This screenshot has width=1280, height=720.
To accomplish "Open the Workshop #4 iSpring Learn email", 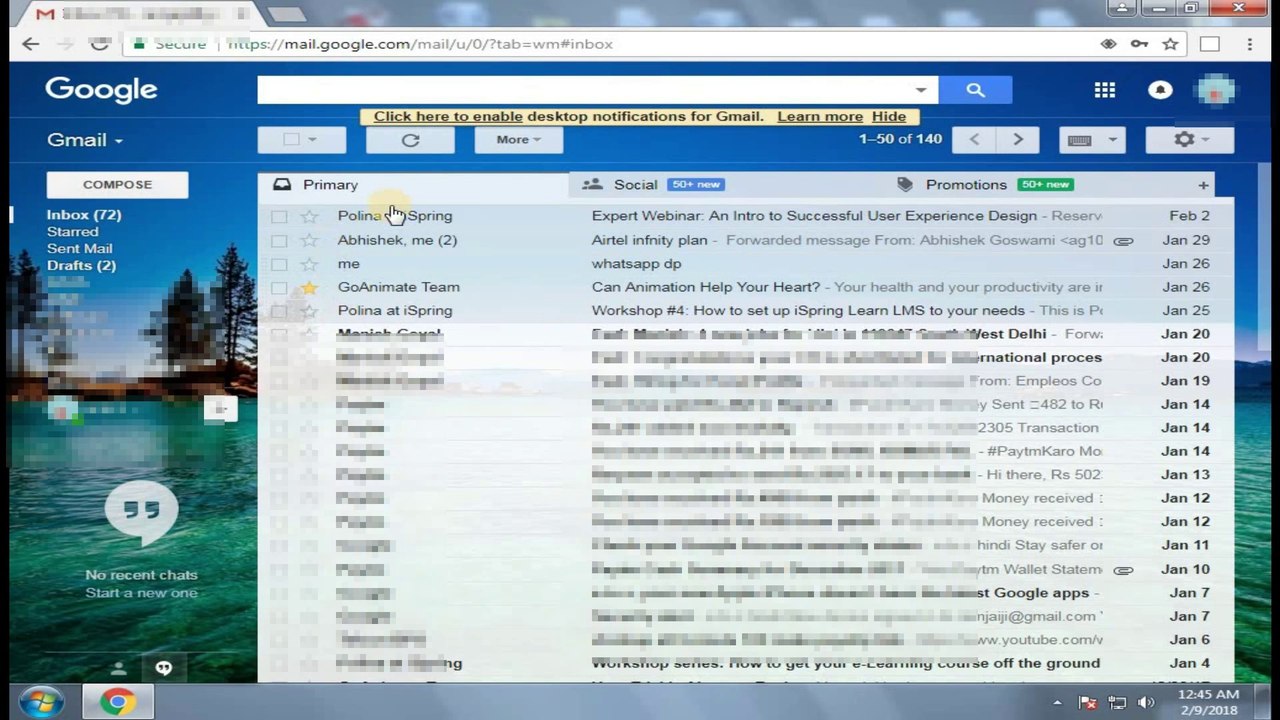I will point(808,311).
